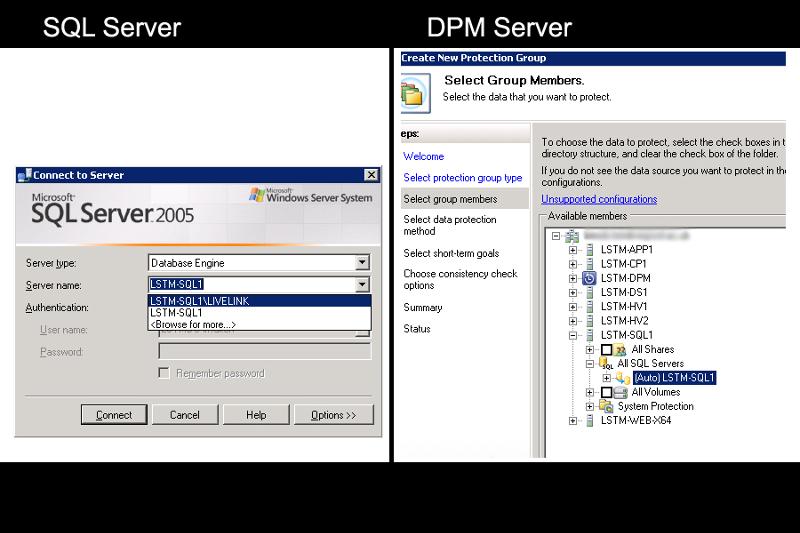The height and width of the screenshot is (533, 800).
Task: Select the LSTM-DPM tree label
Action: coord(626,278)
